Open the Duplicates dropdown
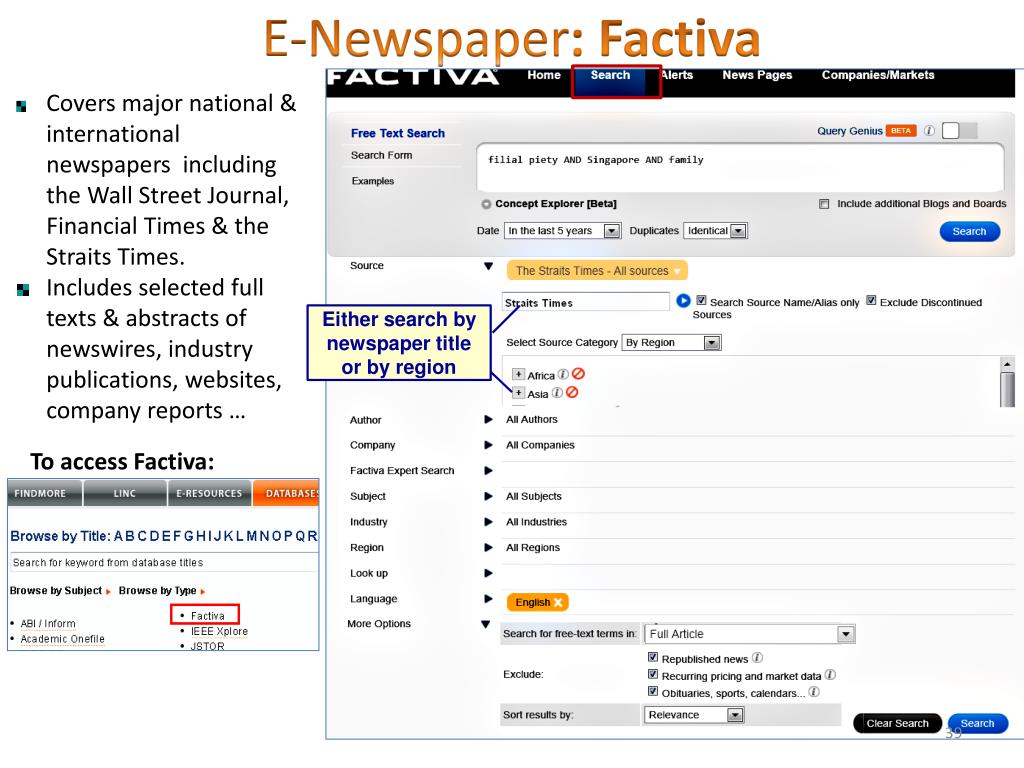Viewport: 1024px width, 768px height. [x=715, y=231]
